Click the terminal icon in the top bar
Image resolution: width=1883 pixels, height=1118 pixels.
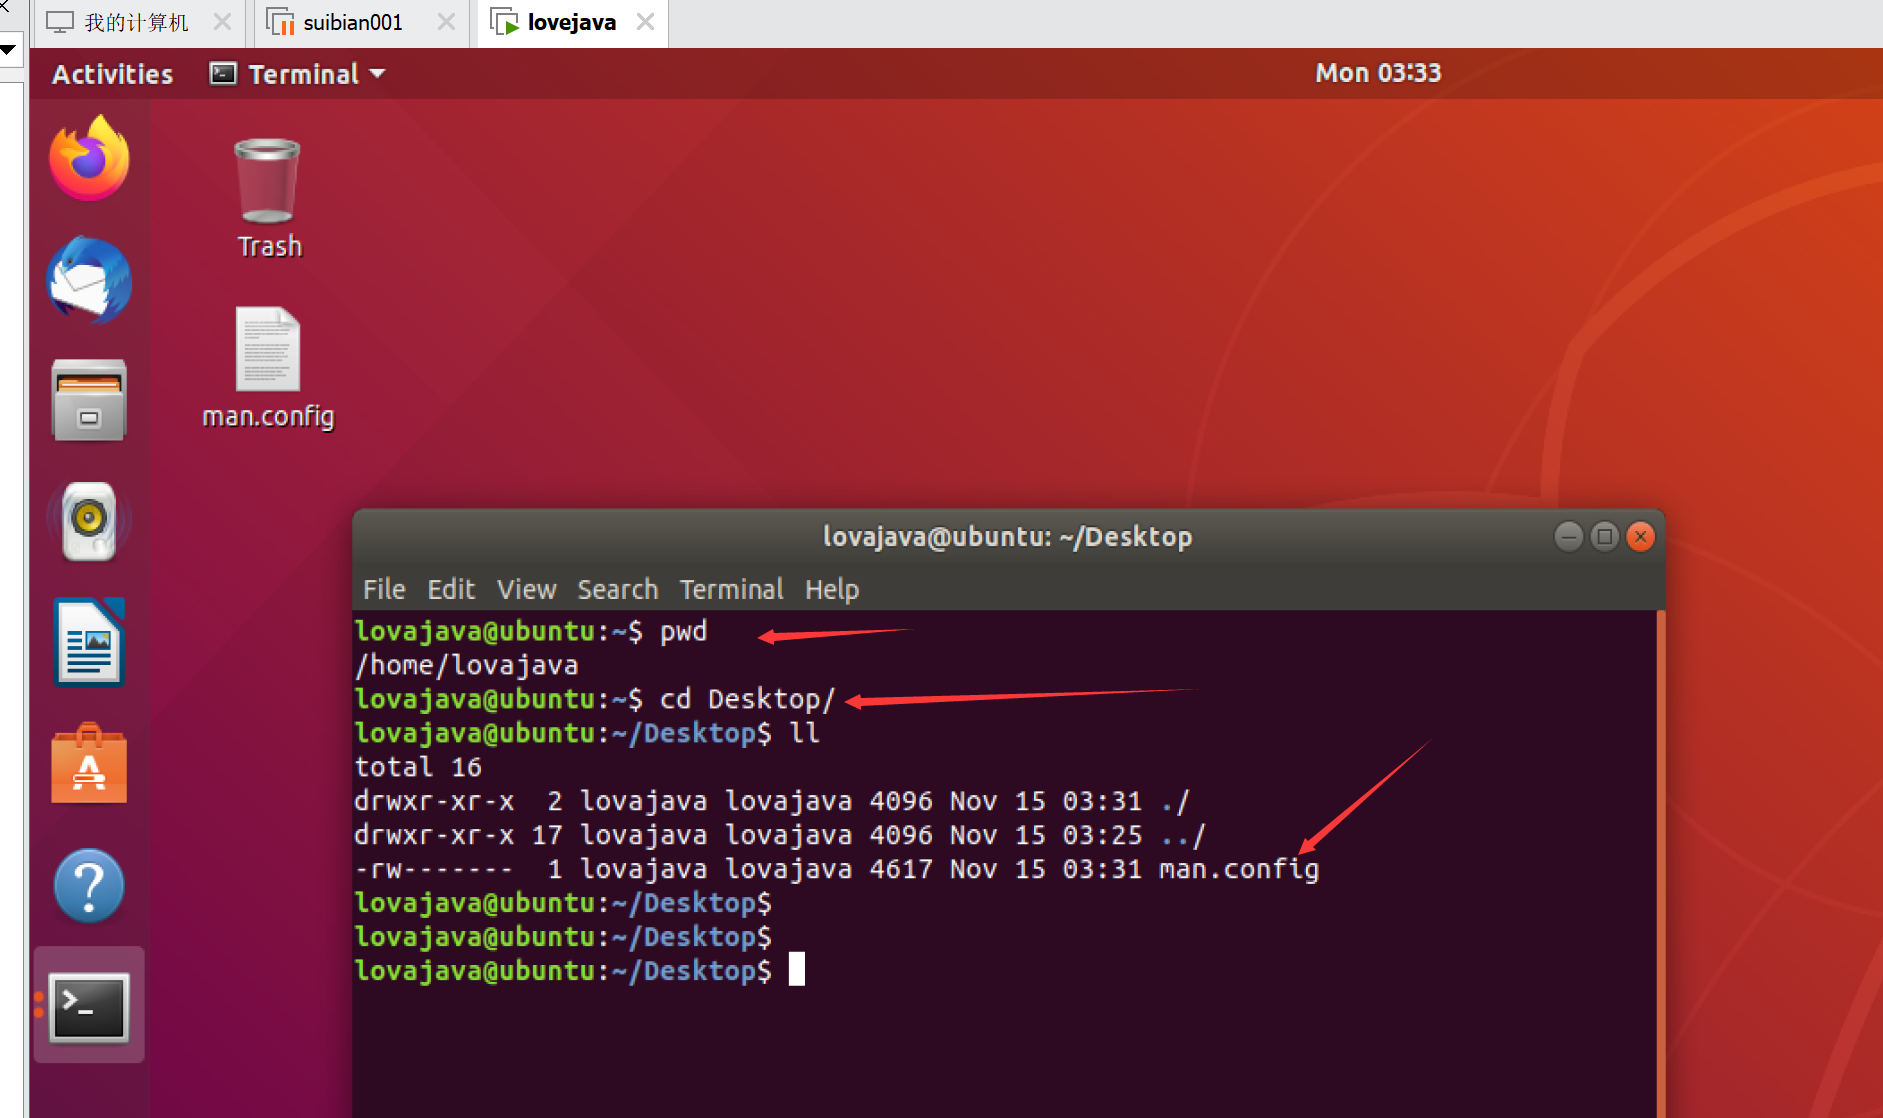click(x=223, y=74)
